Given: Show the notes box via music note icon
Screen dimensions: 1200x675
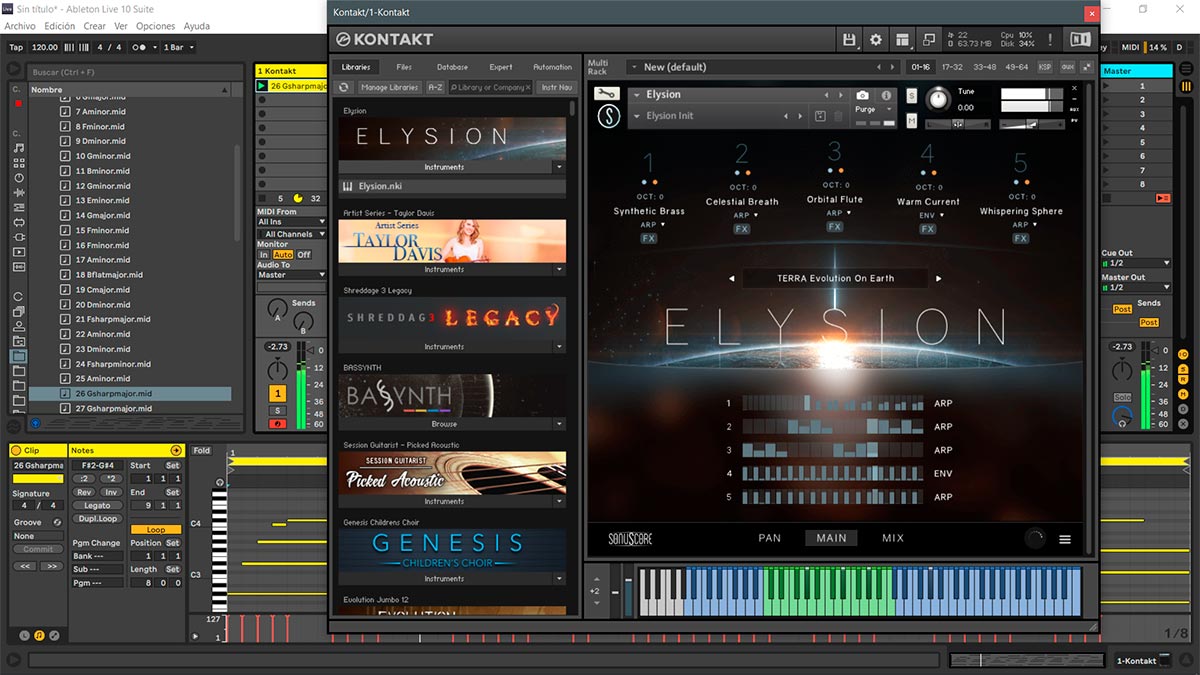Looking at the screenshot, I should tap(39, 635).
